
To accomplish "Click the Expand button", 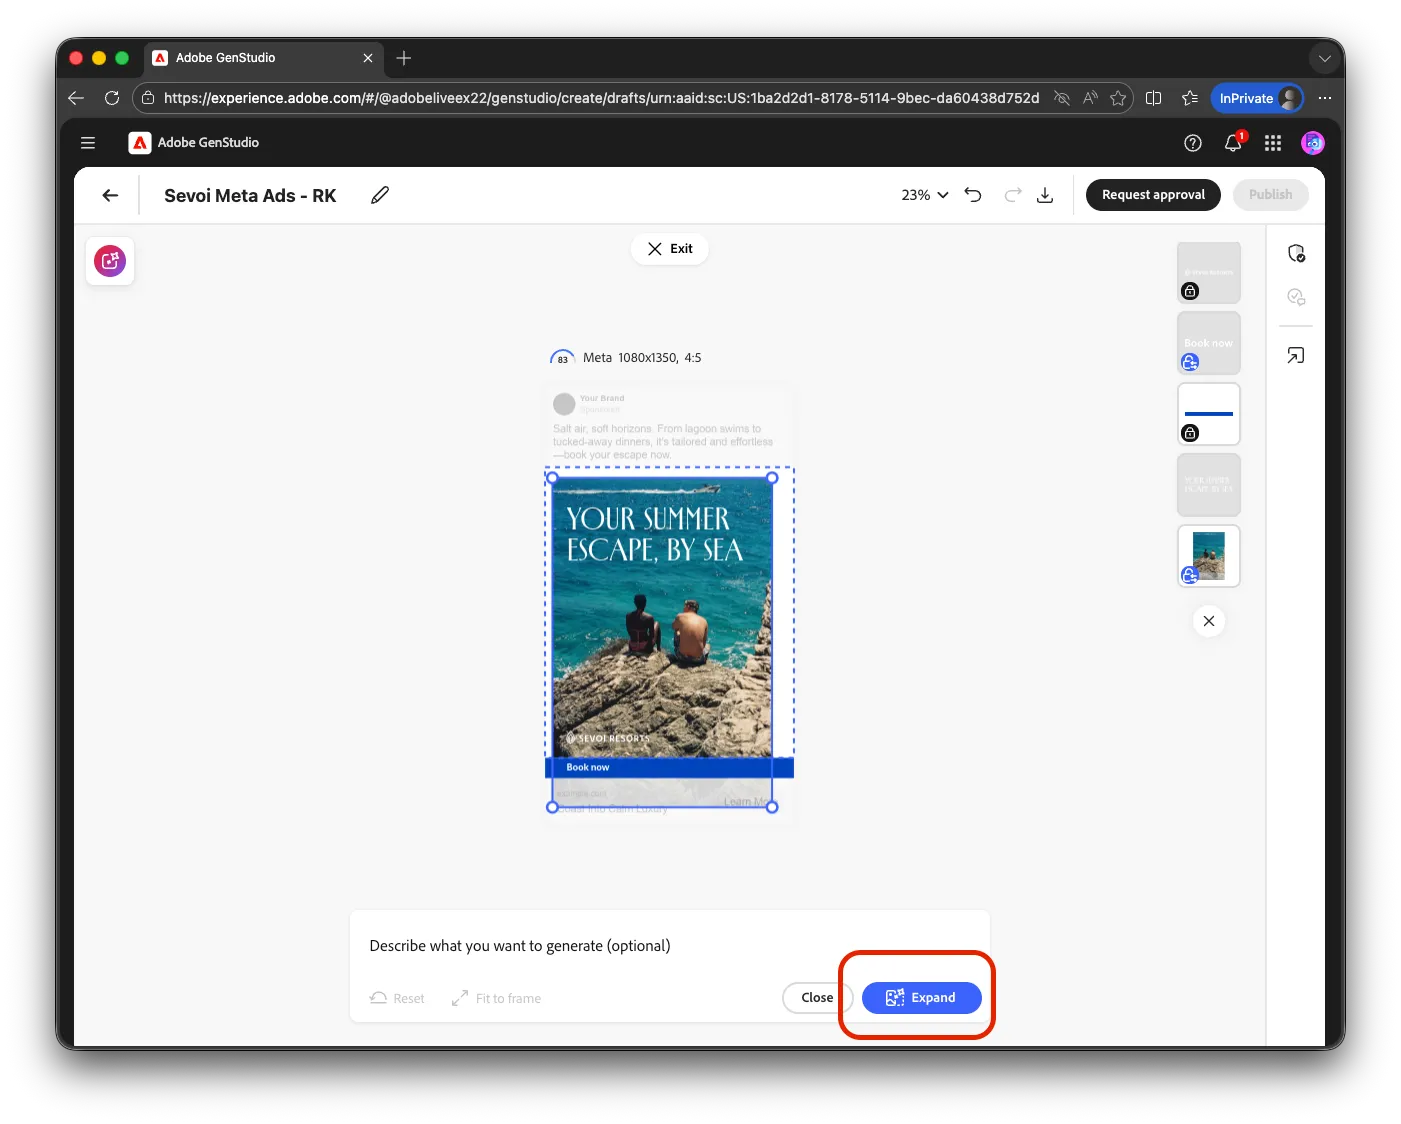I will pyautogui.click(x=921, y=998).
